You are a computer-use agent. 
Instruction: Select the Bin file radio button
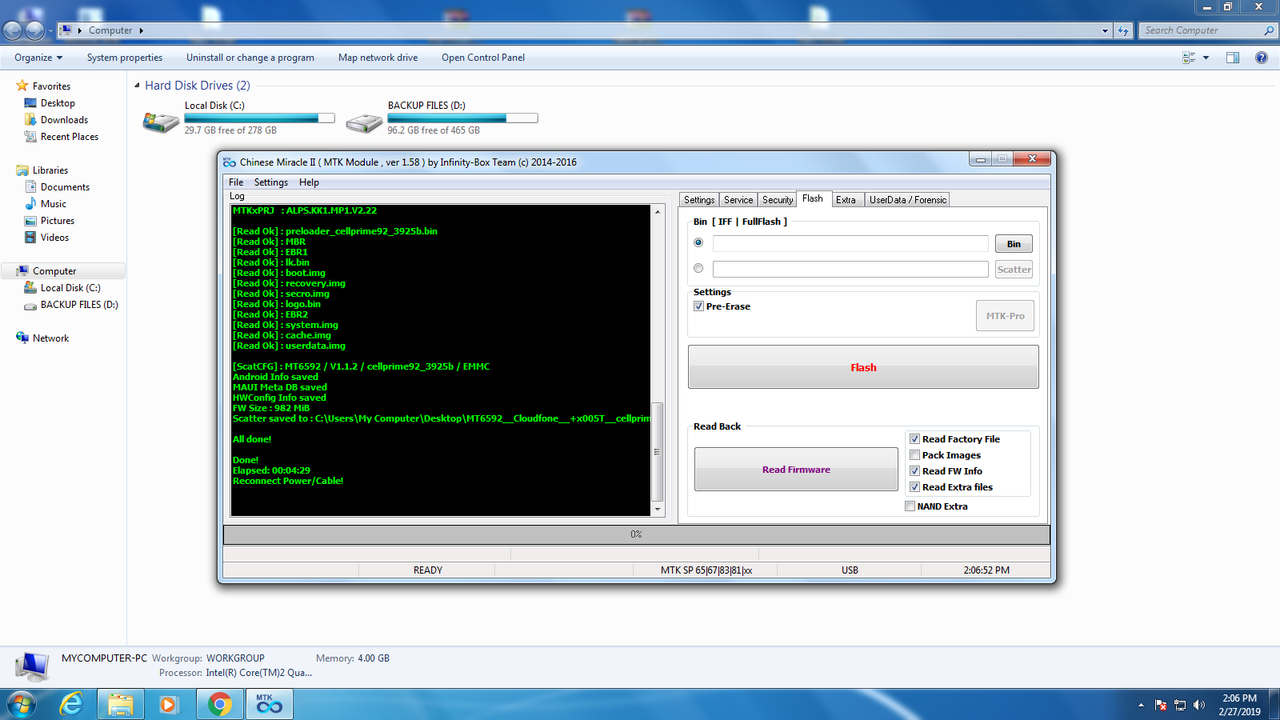click(x=698, y=243)
